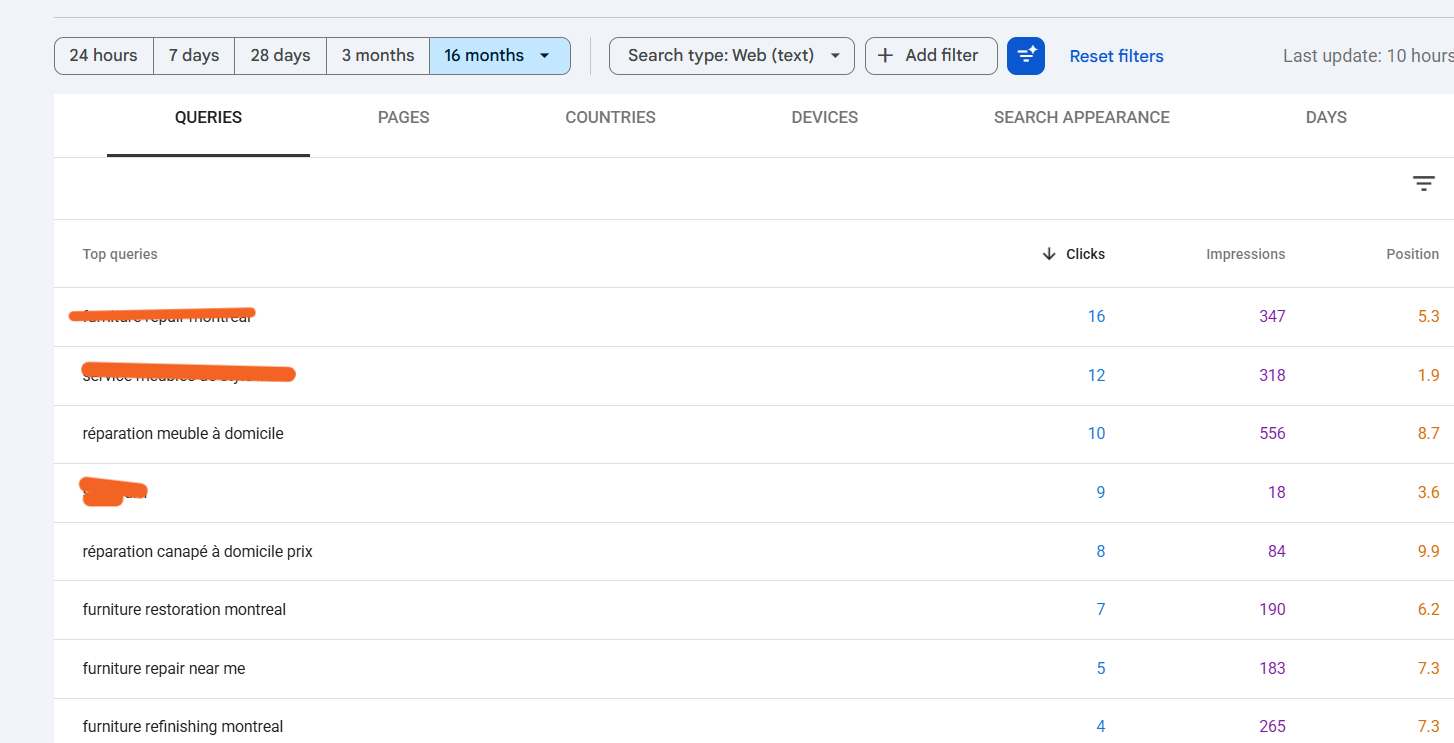Click the 1.9 position value
The image size is (1454, 743).
coord(1429,376)
